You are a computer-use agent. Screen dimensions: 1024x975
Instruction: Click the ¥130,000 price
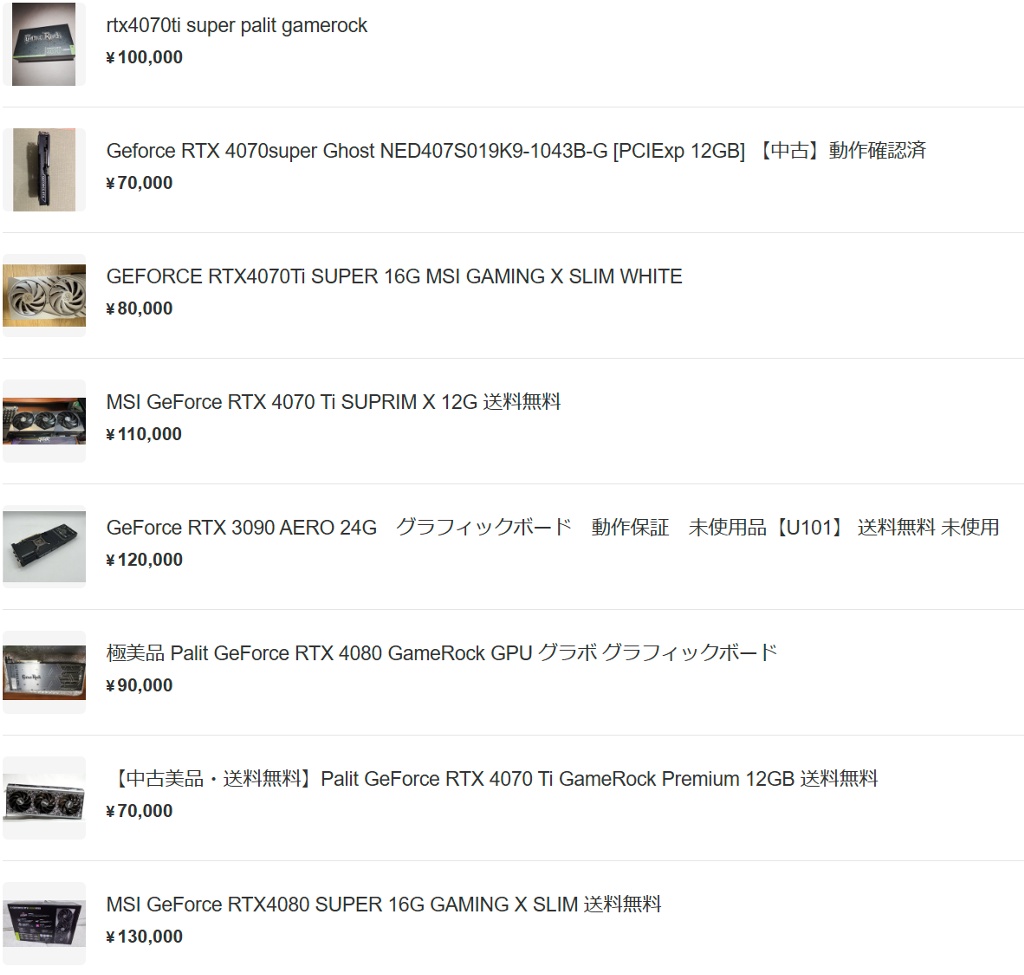point(144,936)
